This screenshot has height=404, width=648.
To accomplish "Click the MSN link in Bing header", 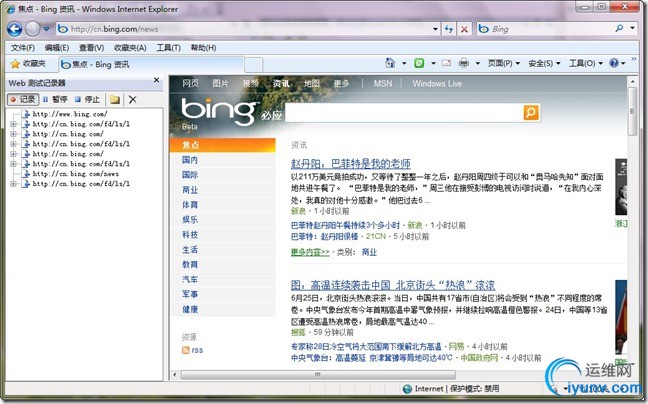I will (x=383, y=83).
